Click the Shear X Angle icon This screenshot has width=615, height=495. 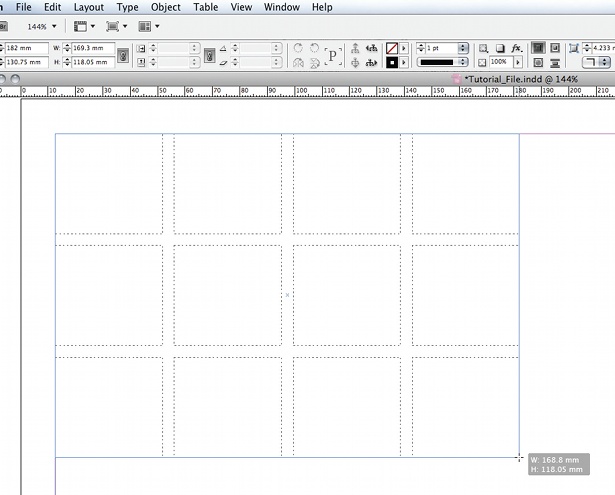click(223, 62)
